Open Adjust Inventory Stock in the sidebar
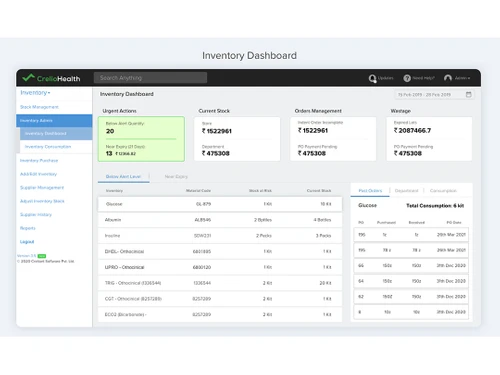The image size is (500, 375). 42,201
